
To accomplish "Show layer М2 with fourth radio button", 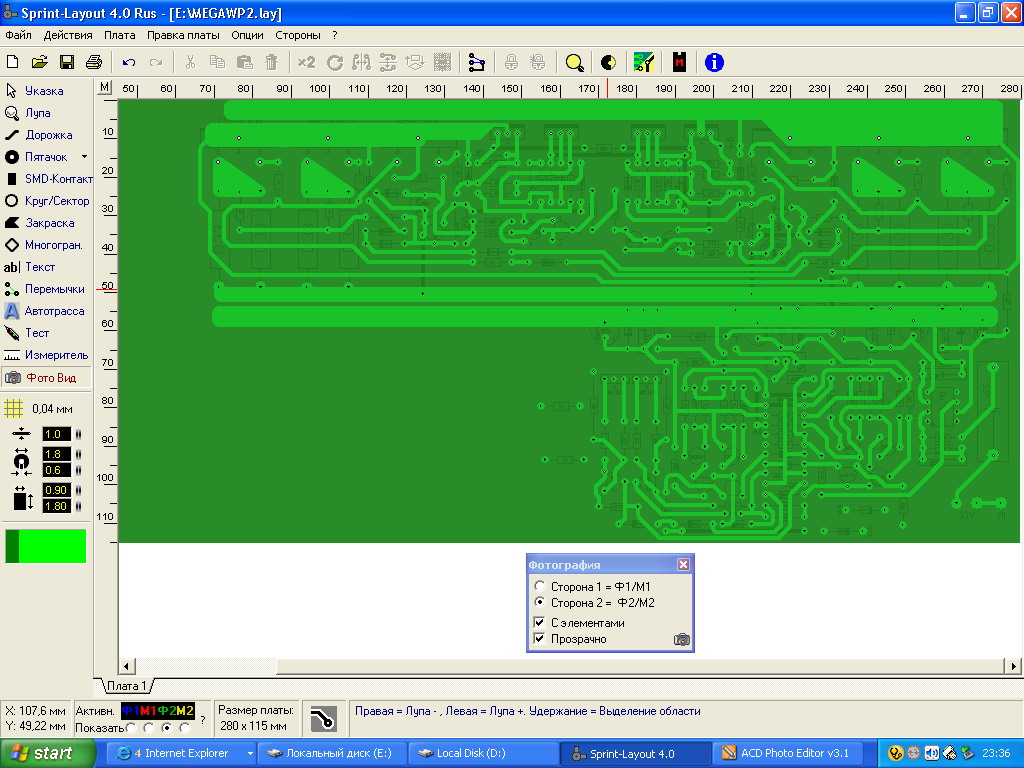I will (185, 727).
